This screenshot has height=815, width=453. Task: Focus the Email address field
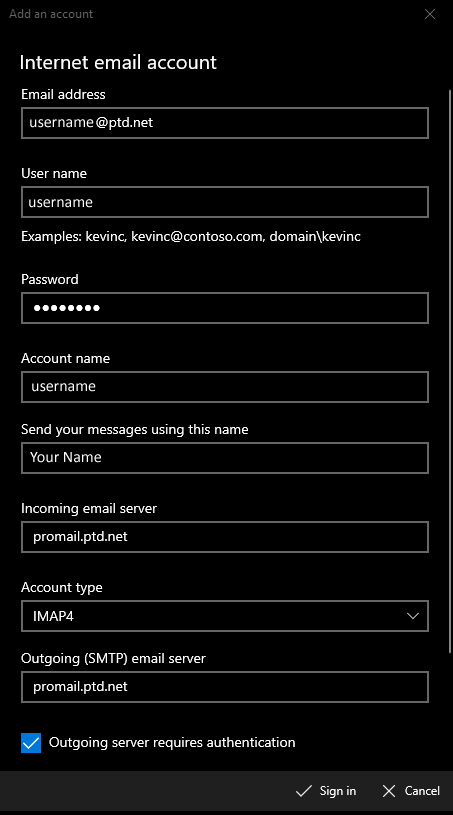[225, 123]
